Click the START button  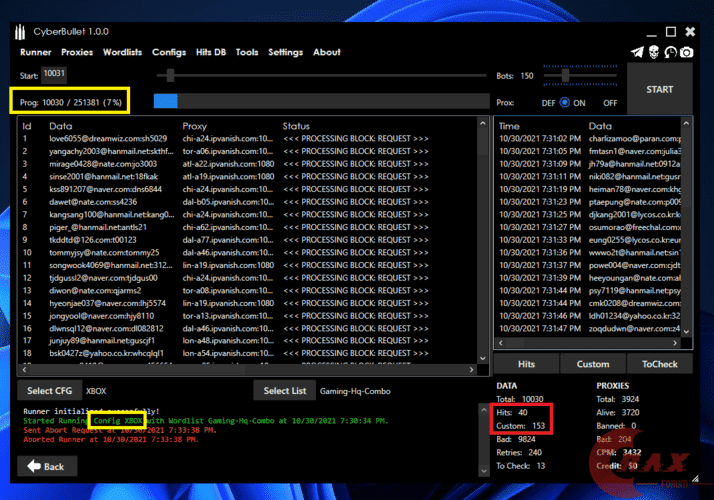pos(659,89)
